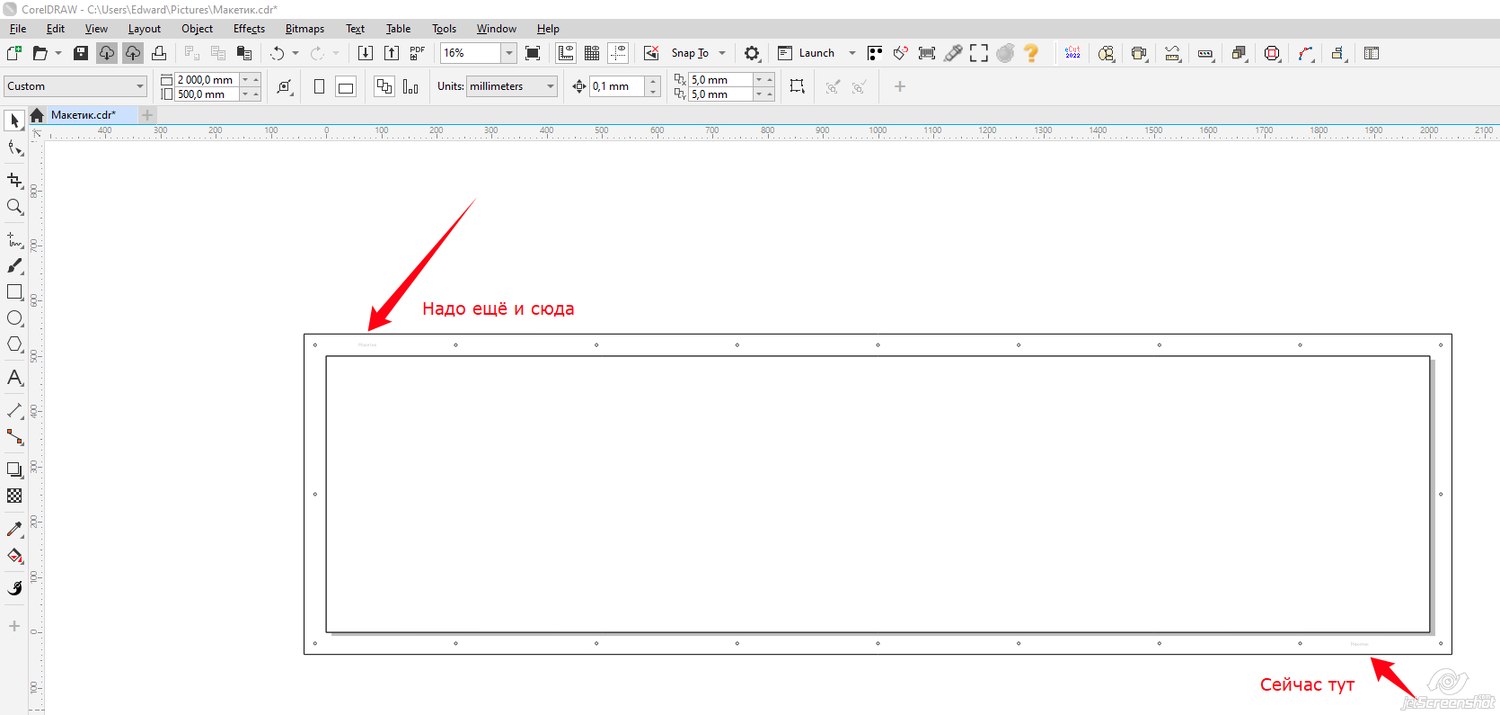Increase the nudge distance with up arrow

[653, 82]
